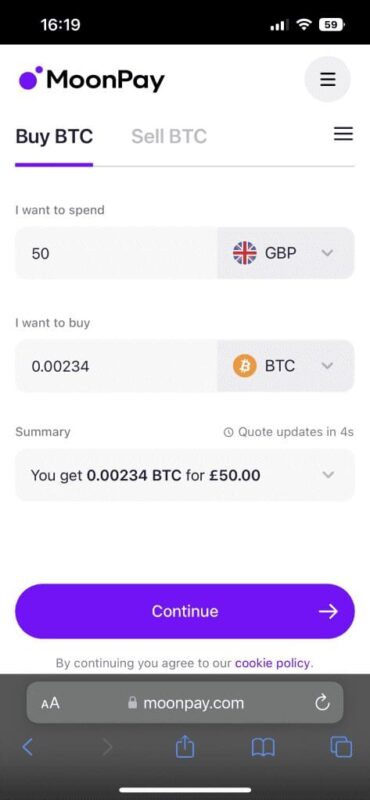Tap the moonpay.com address bar
Image resolution: width=370 pixels, height=800 pixels.
pos(185,703)
